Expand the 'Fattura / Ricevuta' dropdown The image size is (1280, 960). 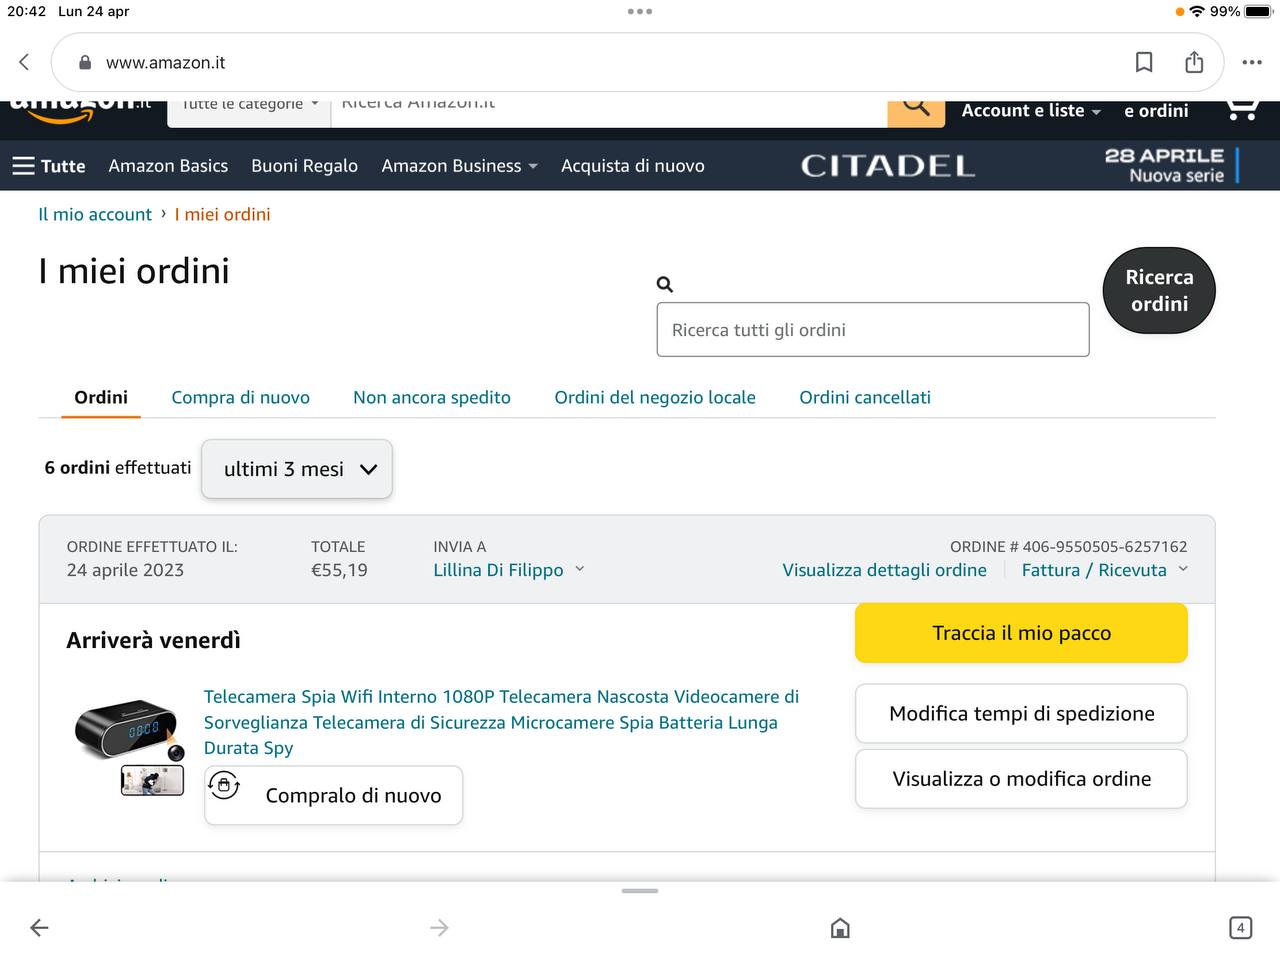[1105, 570]
